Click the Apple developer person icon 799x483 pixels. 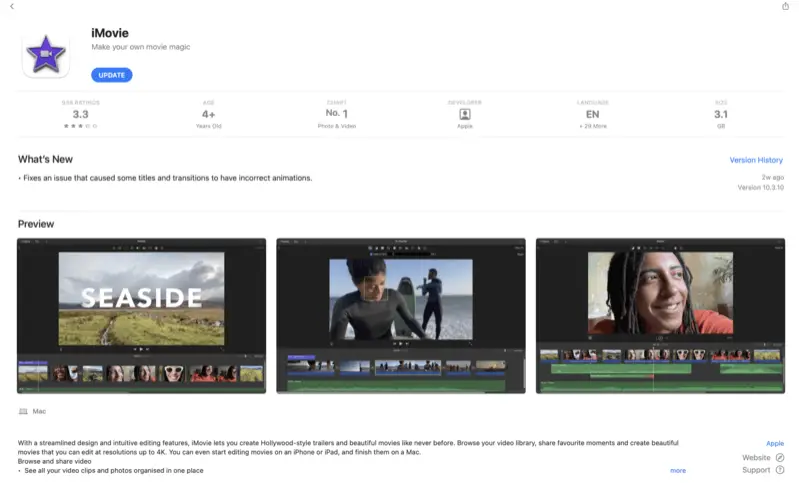[465, 114]
